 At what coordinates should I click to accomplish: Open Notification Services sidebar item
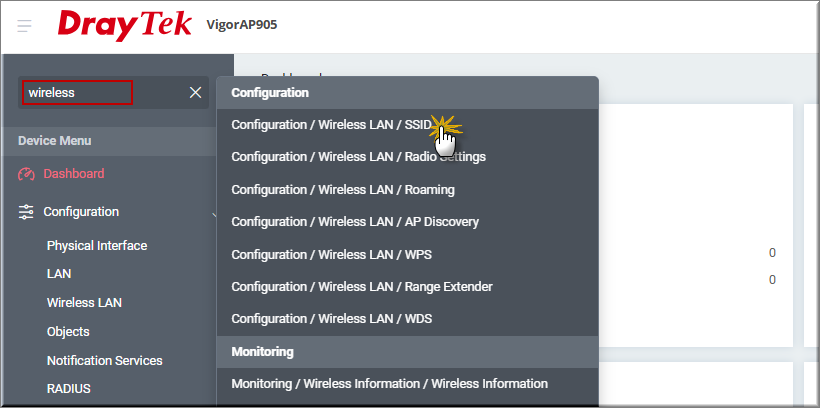coord(104,360)
